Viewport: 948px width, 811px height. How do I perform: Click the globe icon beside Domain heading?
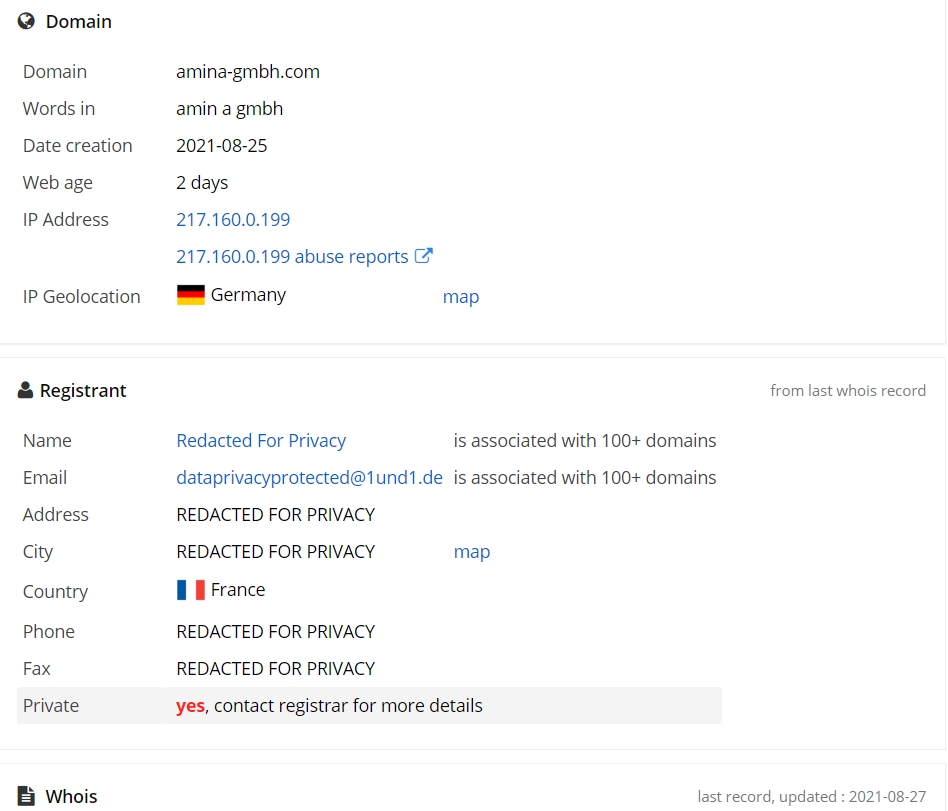(x=26, y=21)
